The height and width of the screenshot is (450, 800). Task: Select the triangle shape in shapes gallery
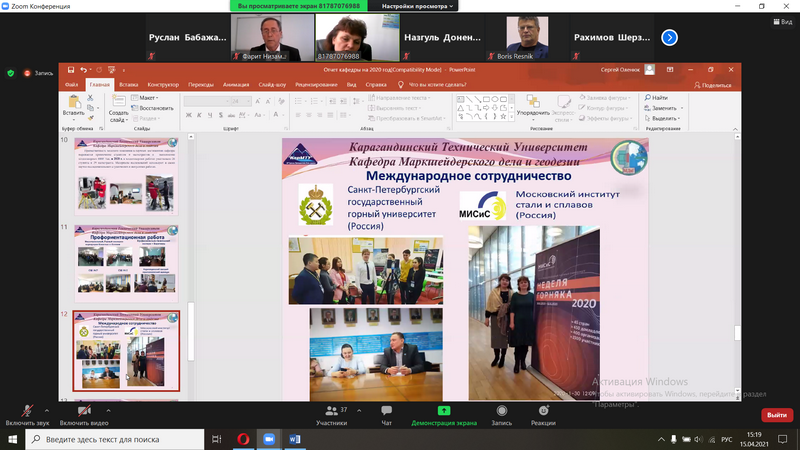(460, 108)
